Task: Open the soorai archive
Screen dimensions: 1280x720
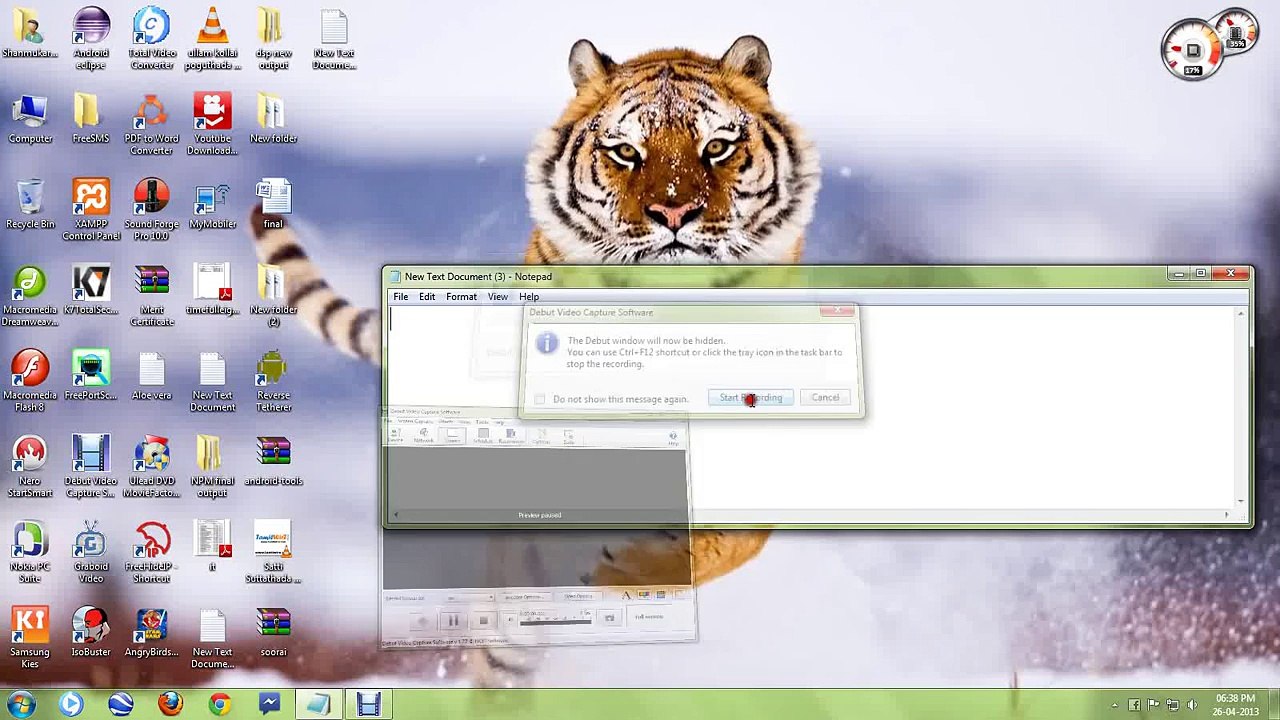Action: coord(273,633)
